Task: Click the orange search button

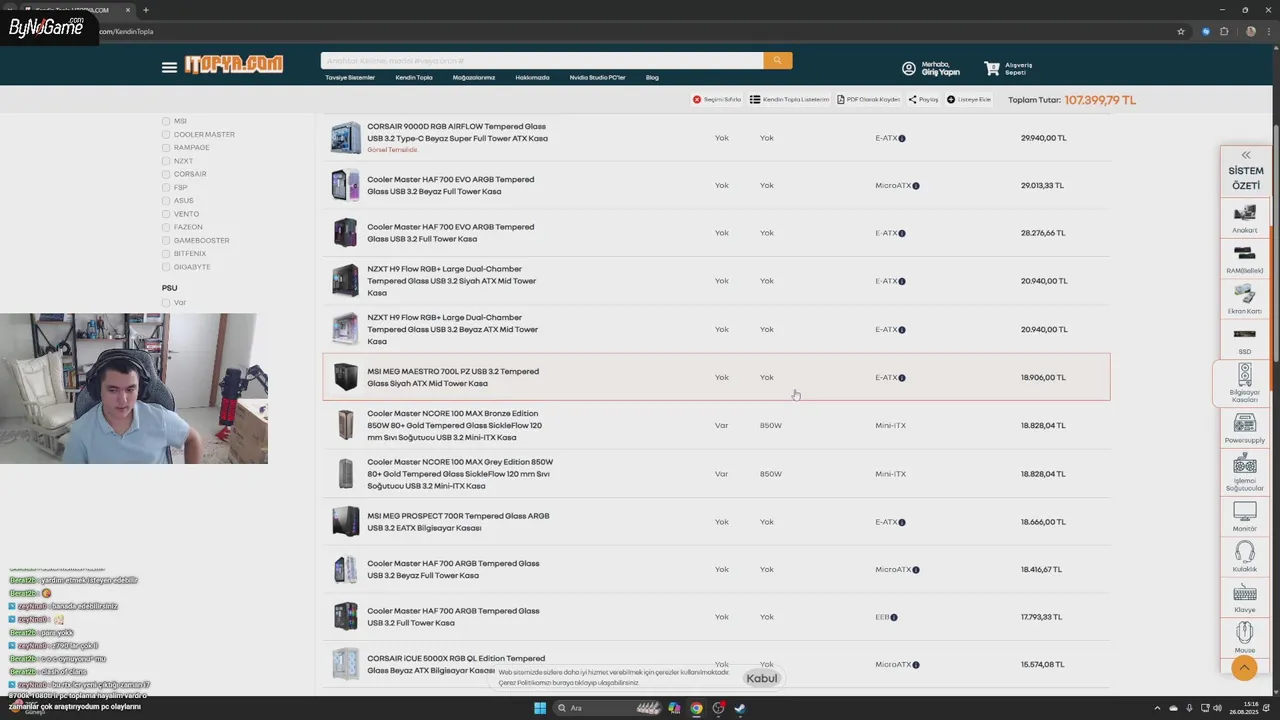Action: (778, 61)
